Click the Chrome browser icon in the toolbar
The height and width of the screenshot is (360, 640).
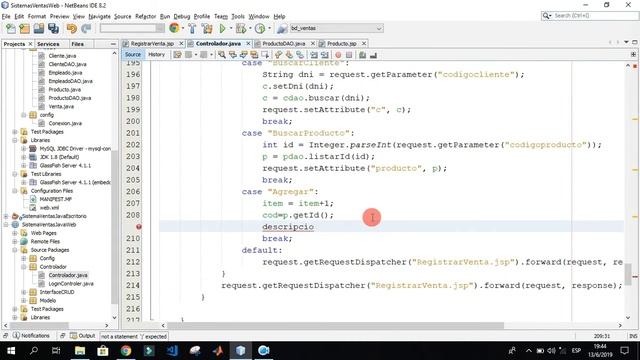174,28
